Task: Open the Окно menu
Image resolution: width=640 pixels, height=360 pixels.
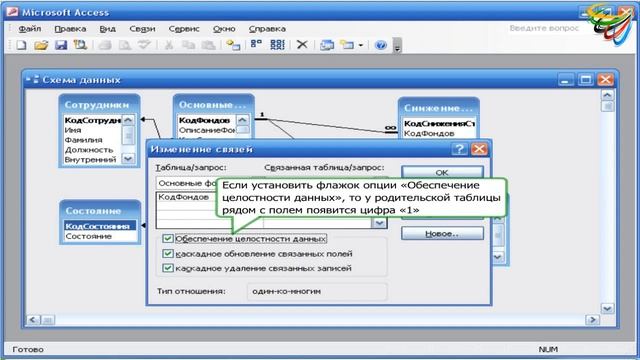Action: coord(224,29)
